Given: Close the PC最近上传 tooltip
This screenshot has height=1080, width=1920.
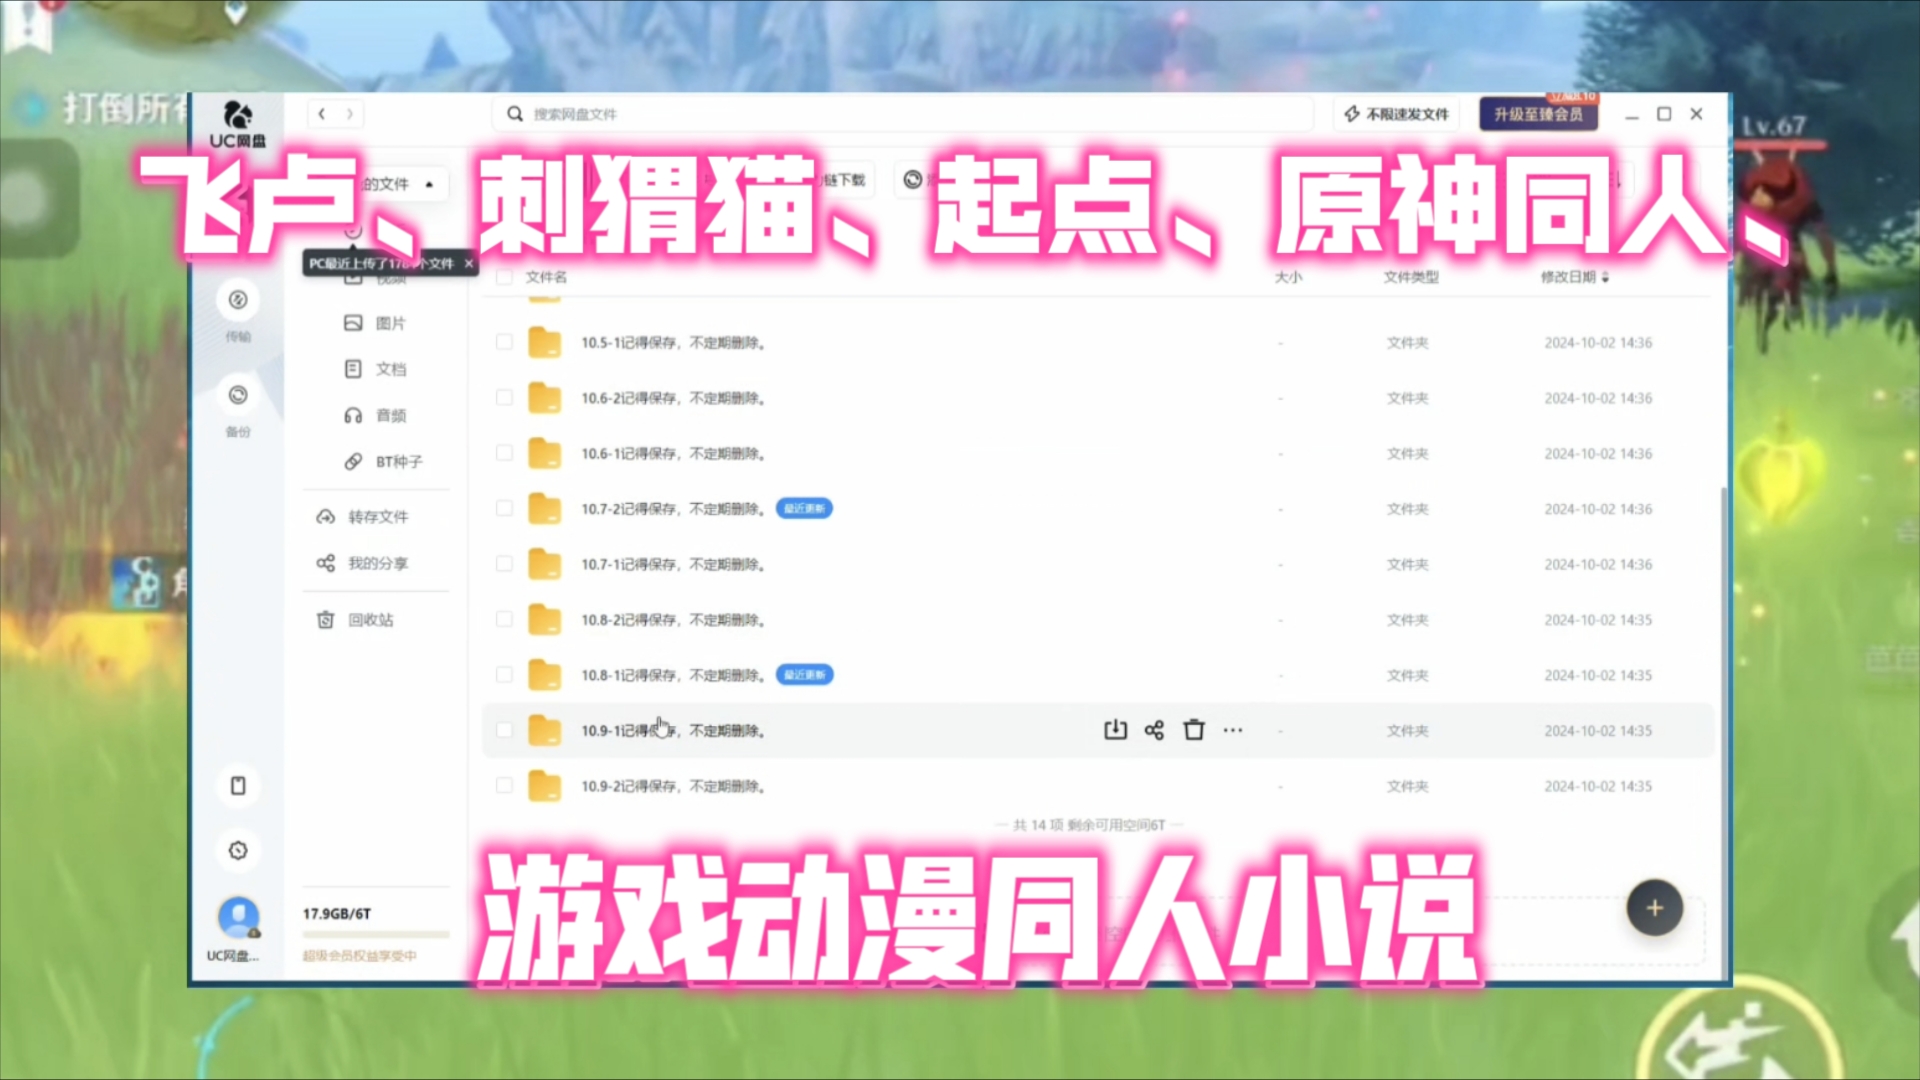Looking at the screenshot, I should coord(468,263).
